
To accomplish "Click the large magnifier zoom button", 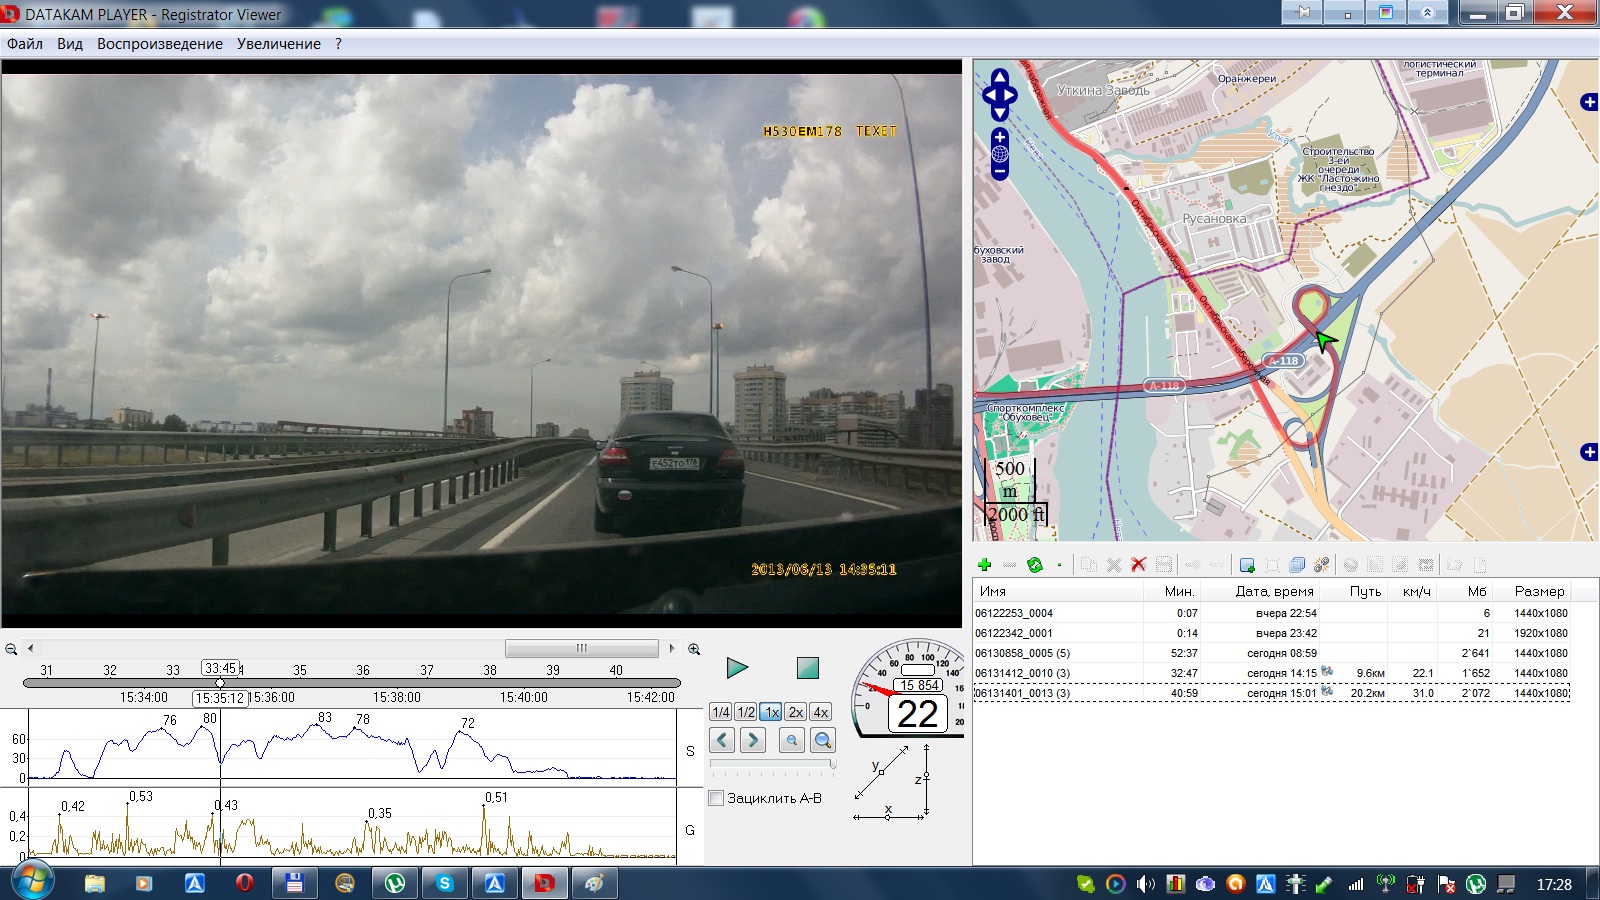I will click(823, 740).
